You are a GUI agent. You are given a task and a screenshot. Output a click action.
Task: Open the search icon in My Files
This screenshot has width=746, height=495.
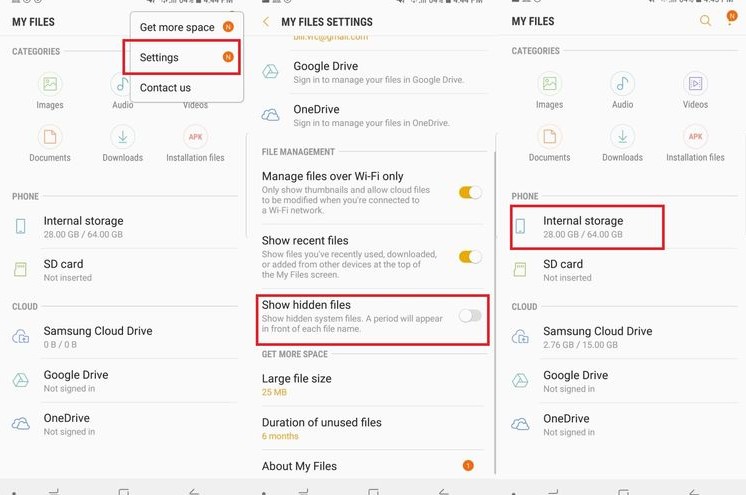[705, 20]
